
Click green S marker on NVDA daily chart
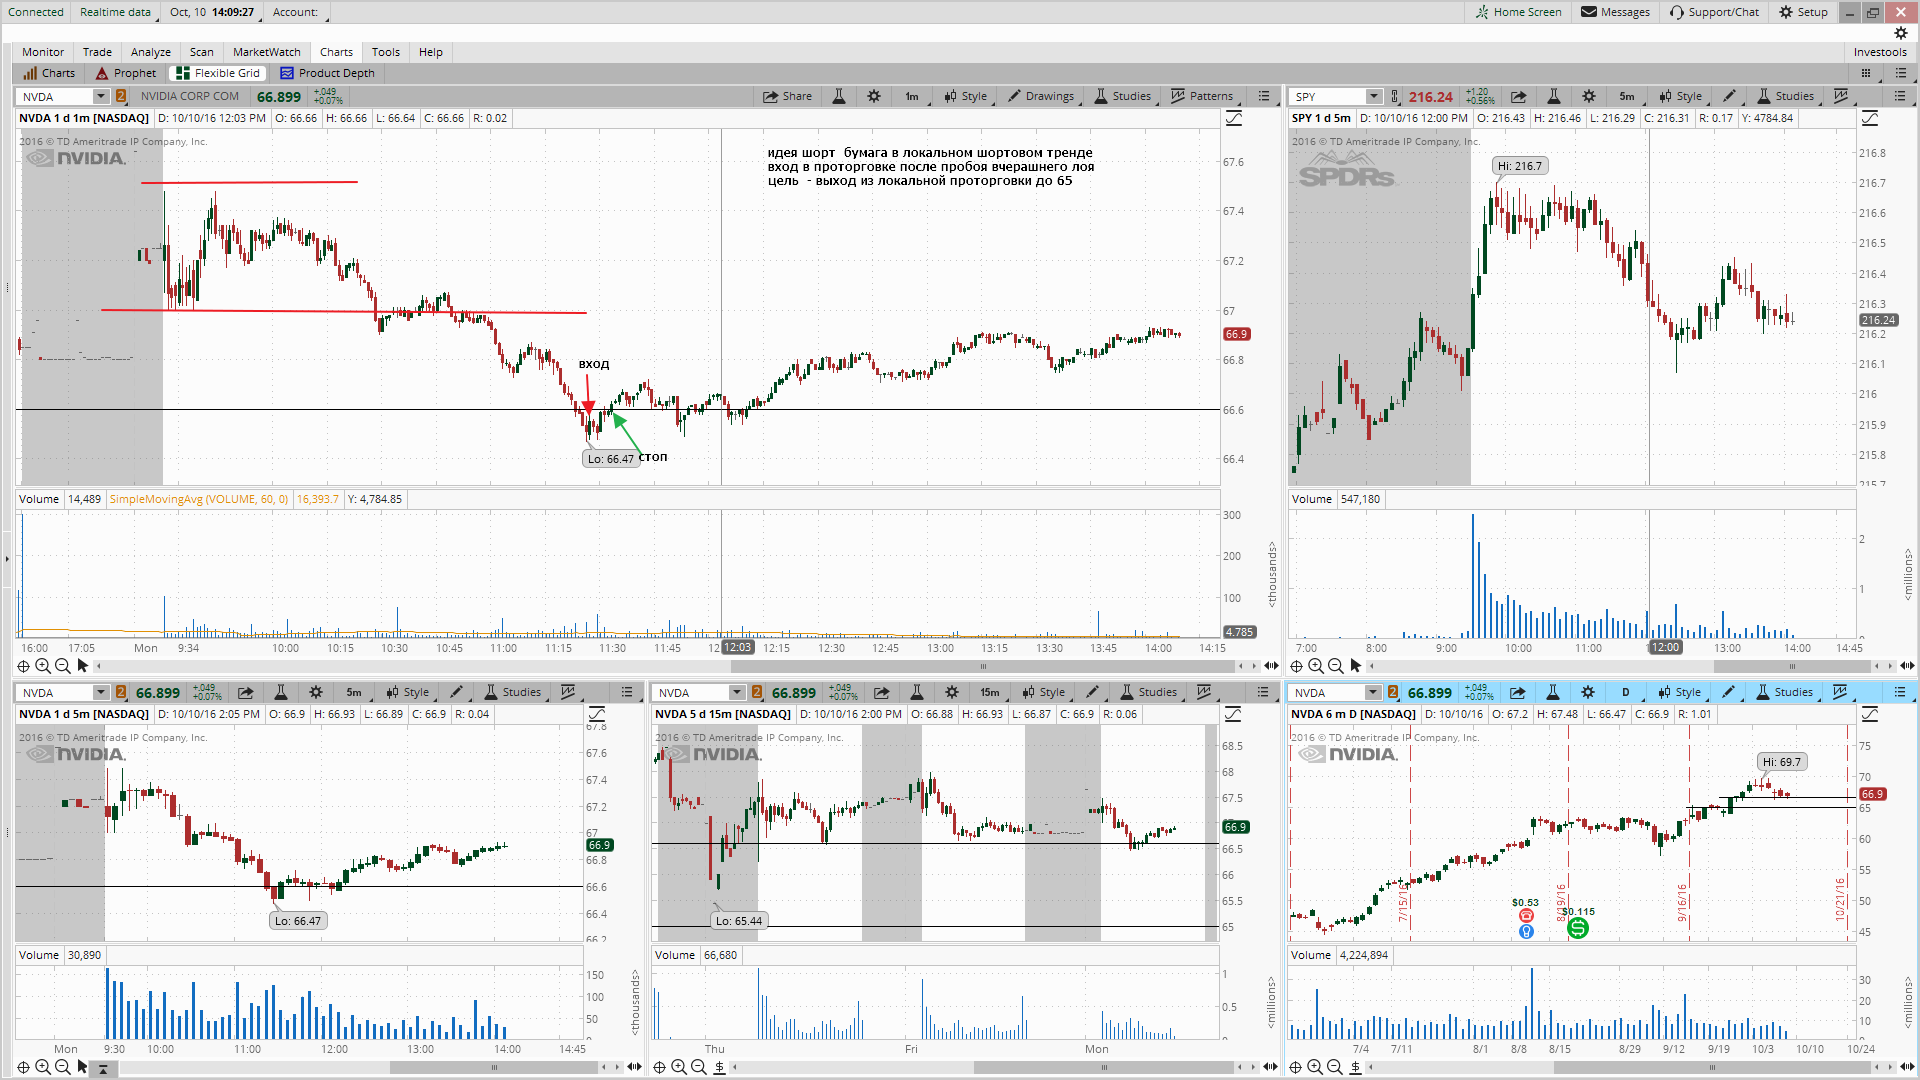(x=1578, y=928)
